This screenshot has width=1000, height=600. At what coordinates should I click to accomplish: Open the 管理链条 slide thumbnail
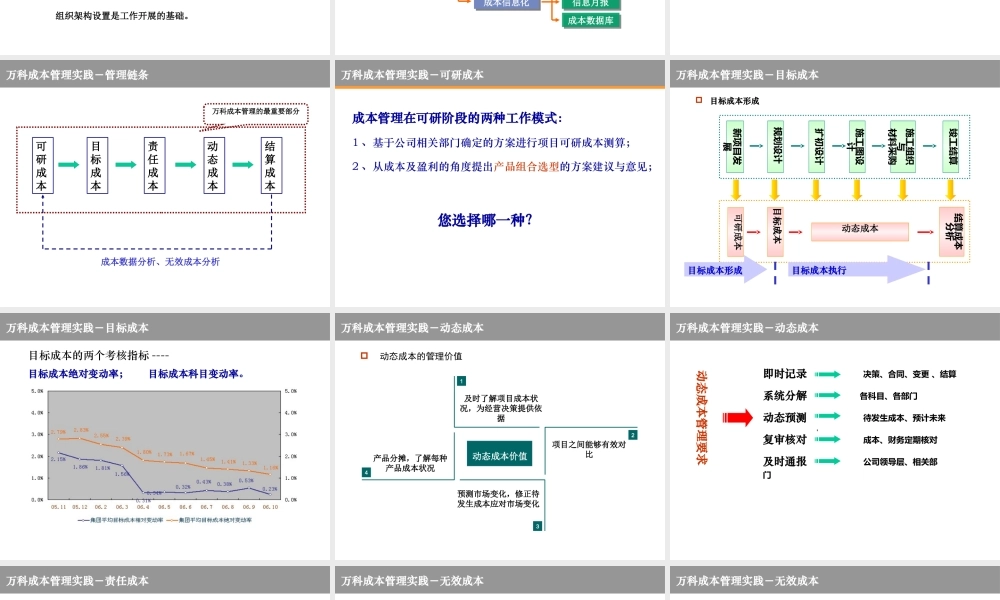tap(165, 183)
